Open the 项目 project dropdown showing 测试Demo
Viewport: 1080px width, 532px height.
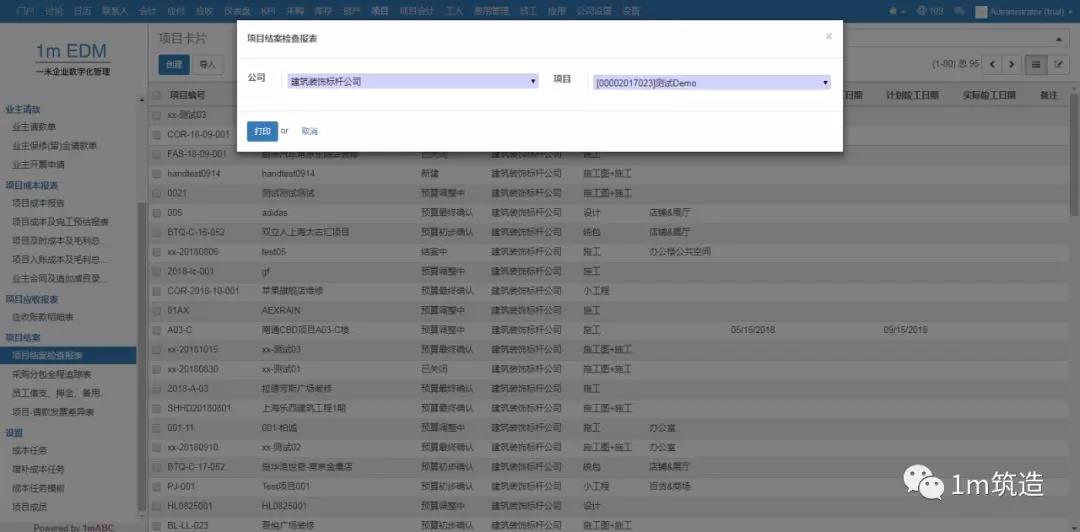pos(711,83)
